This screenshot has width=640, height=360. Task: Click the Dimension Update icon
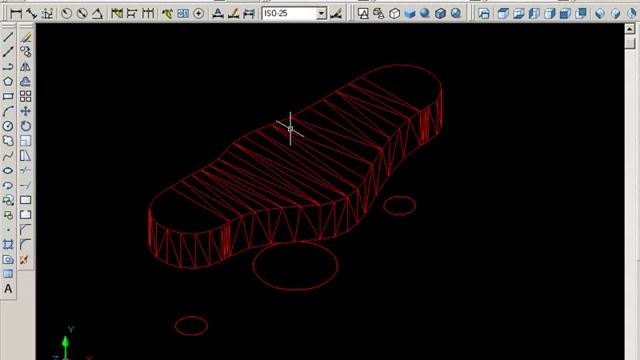(249, 13)
